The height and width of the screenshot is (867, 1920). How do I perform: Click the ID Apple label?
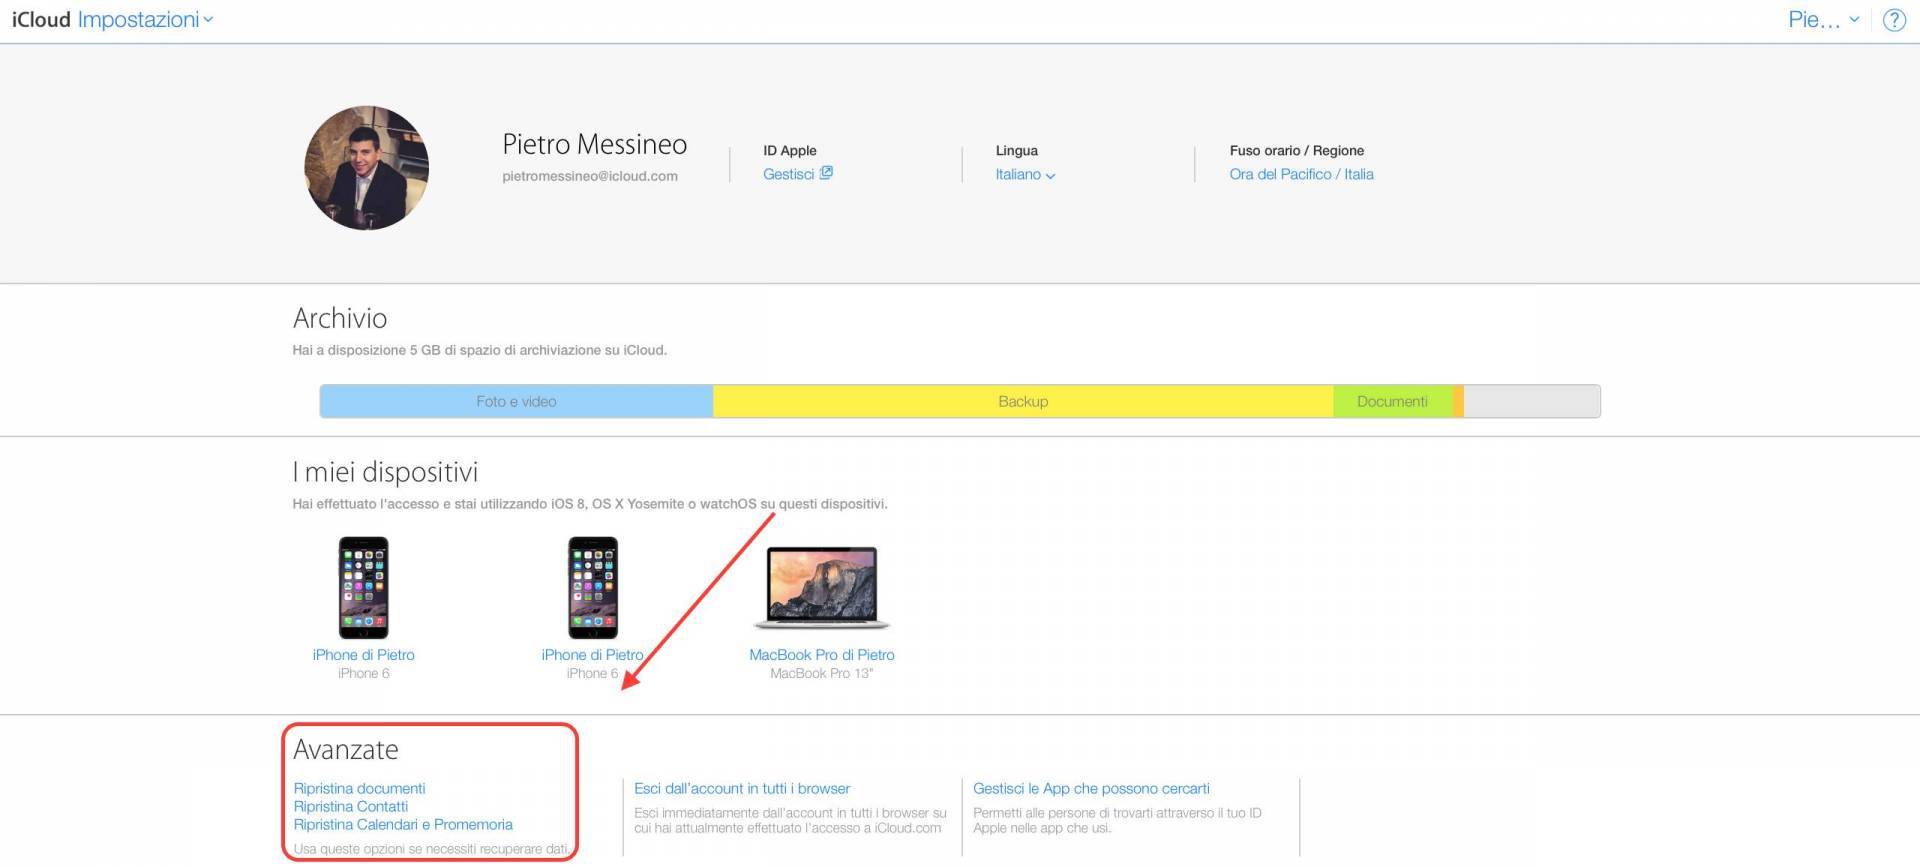click(x=790, y=151)
